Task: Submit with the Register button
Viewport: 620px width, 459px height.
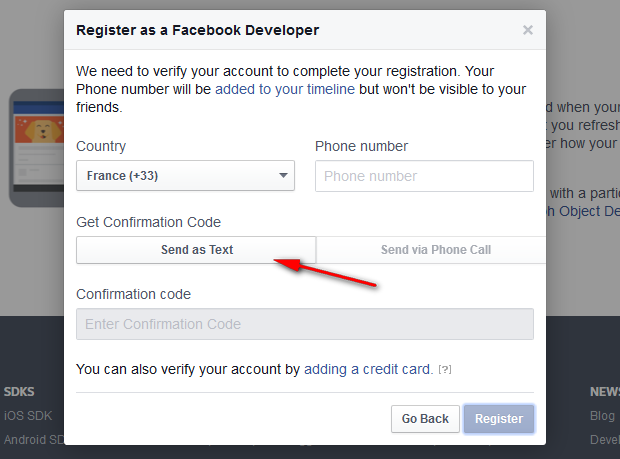Action: coord(498,419)
